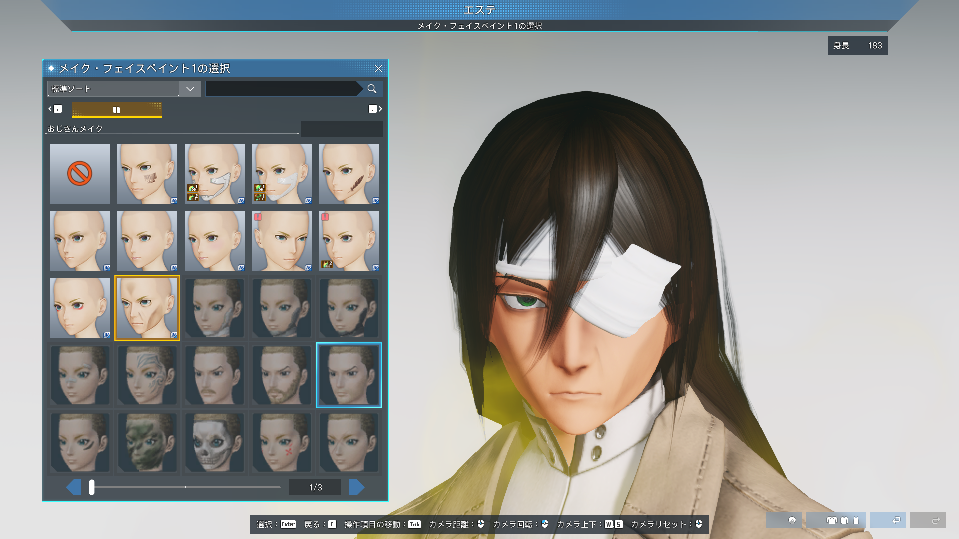Go to previous page with left blue arrow
Image resolution: width=959 pixels, height=539 pixels.
coord(73,487)
